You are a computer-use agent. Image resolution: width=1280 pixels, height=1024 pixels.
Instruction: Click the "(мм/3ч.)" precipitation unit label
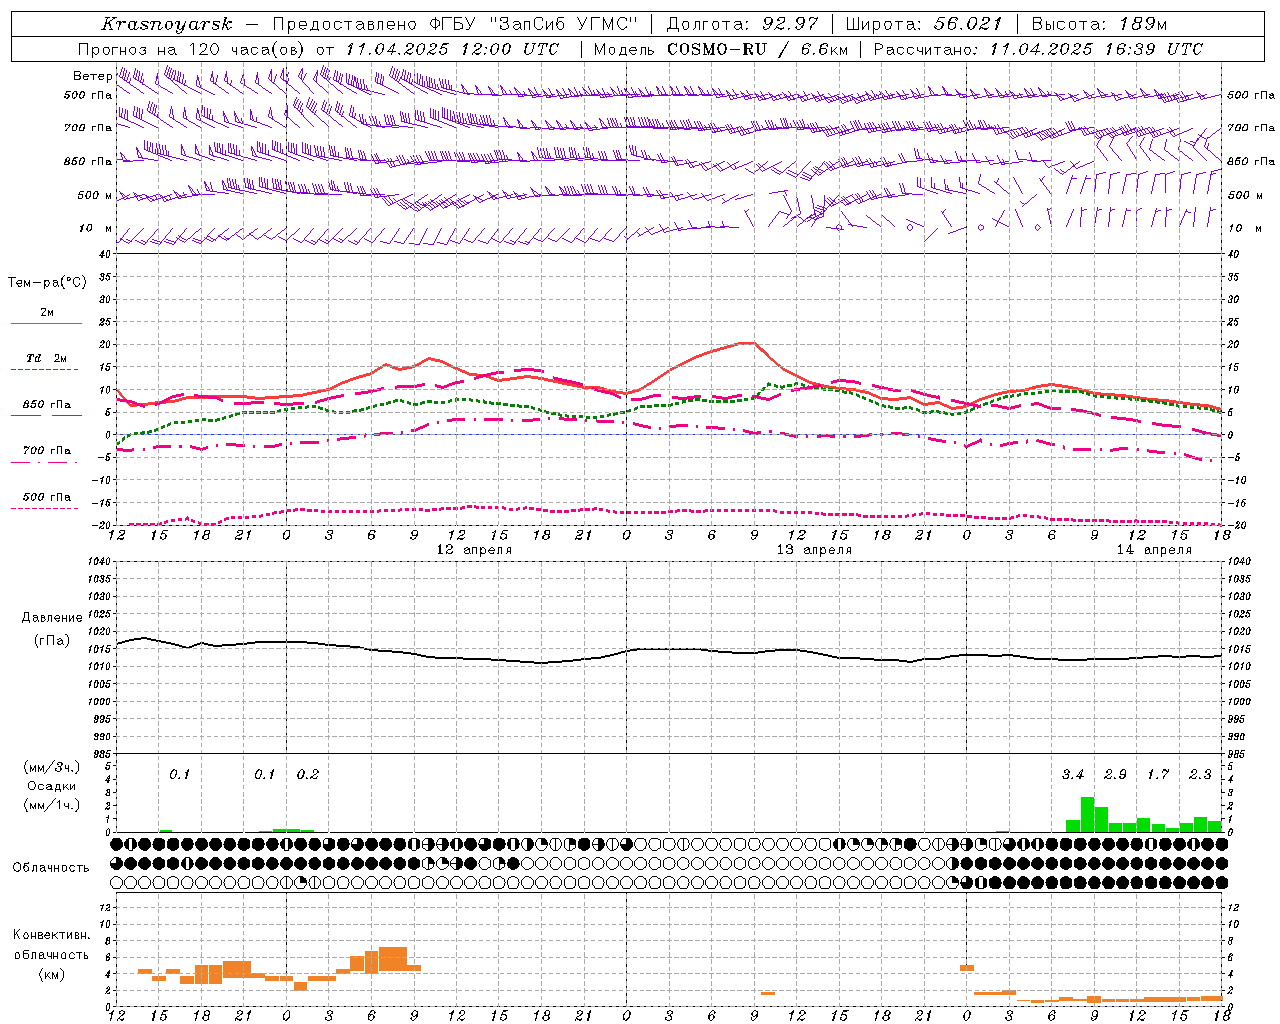tap(51, 767)
